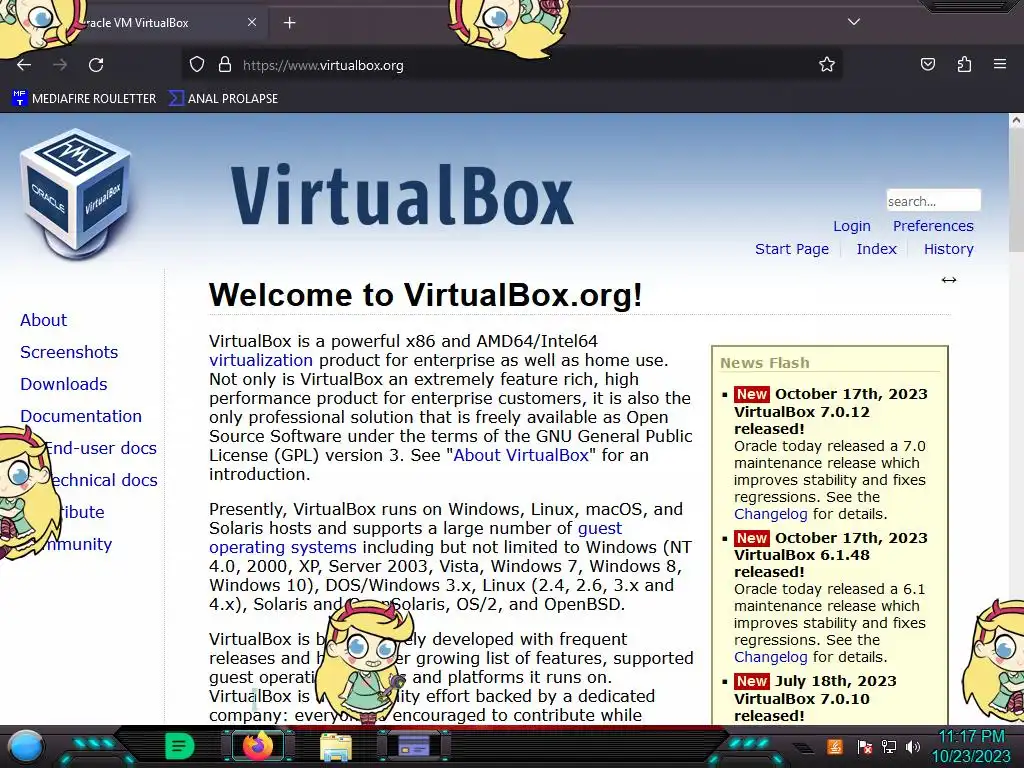The width and height of the screenshot is (1024, 768).
Task: Open the Firefox application hamburger menu
Action: (1000, 64)
